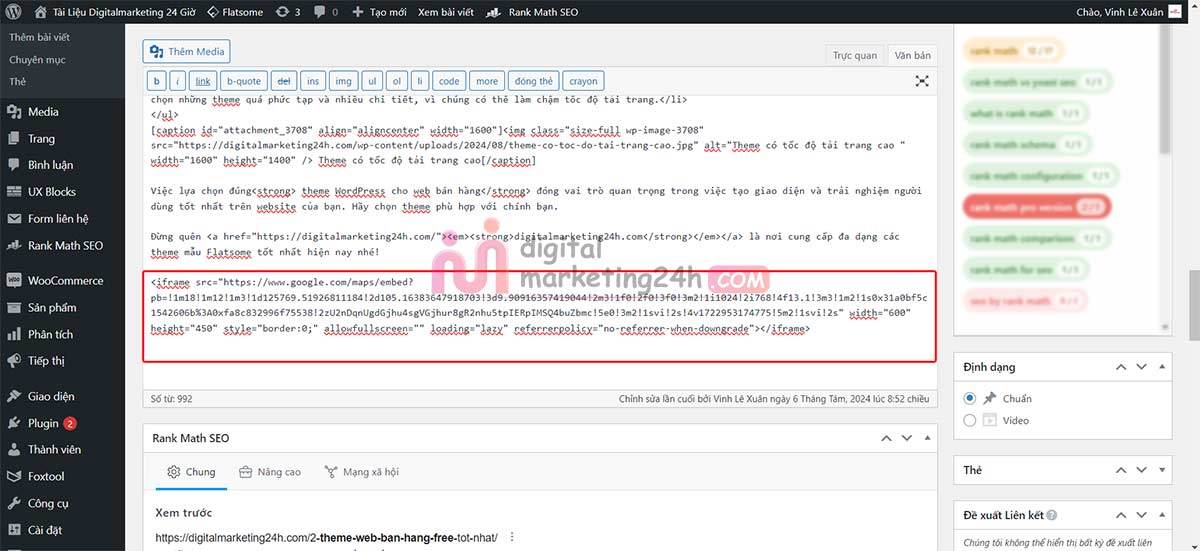Open the Phân tích analytics icon
Image resolution: width=1200 pixels, height=551 pixels.
[x=14, y=334]
